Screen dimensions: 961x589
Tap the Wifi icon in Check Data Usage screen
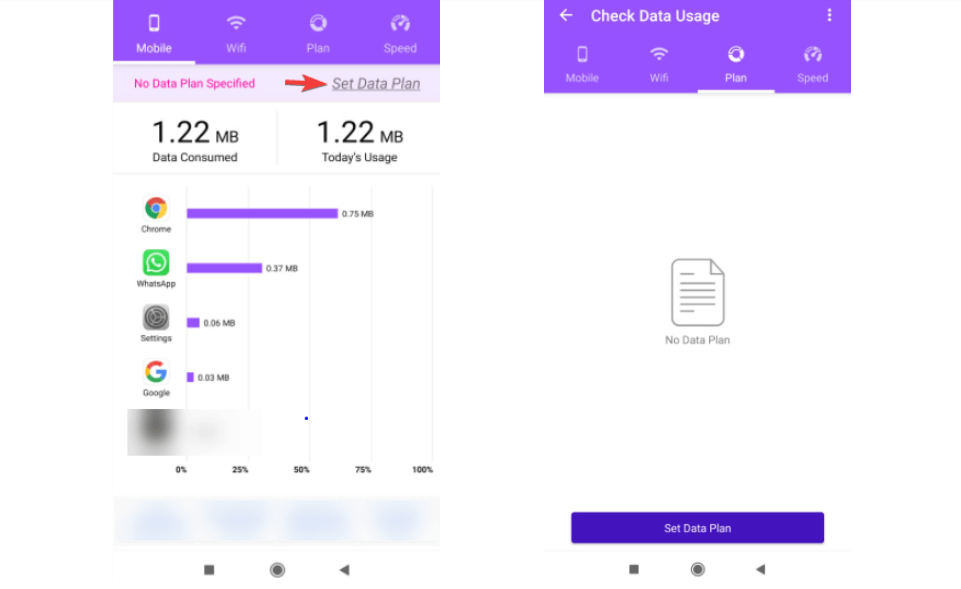click(659, 54)
